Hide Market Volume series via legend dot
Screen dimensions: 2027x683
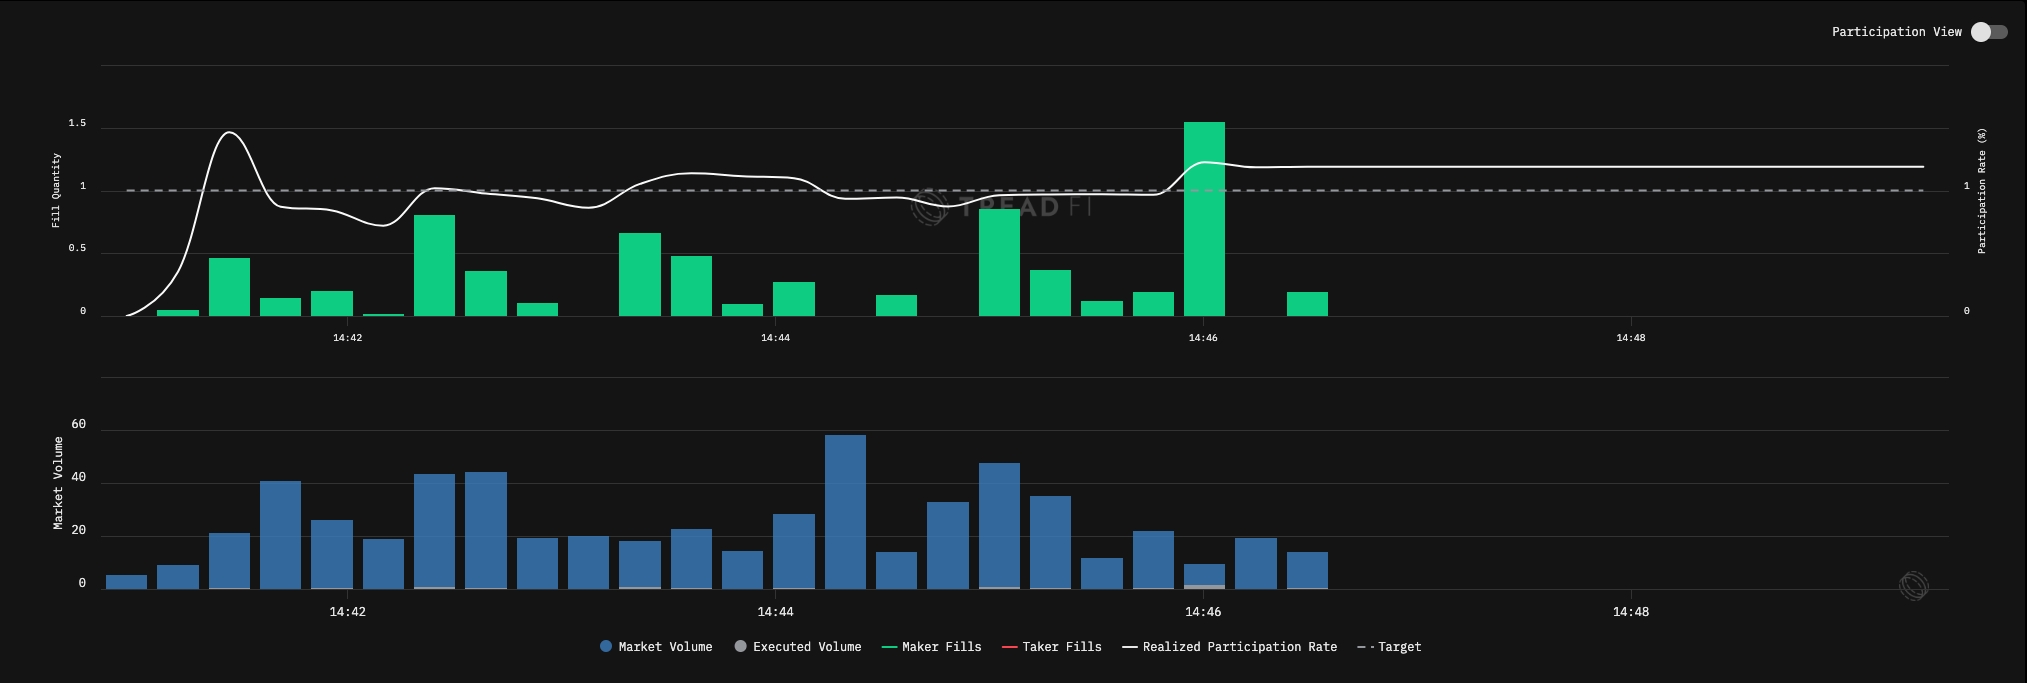click(x=606, y=647)
